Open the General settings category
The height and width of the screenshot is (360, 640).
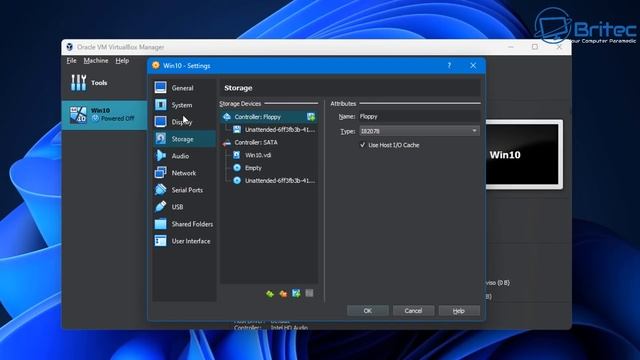(x=184, y=88)
